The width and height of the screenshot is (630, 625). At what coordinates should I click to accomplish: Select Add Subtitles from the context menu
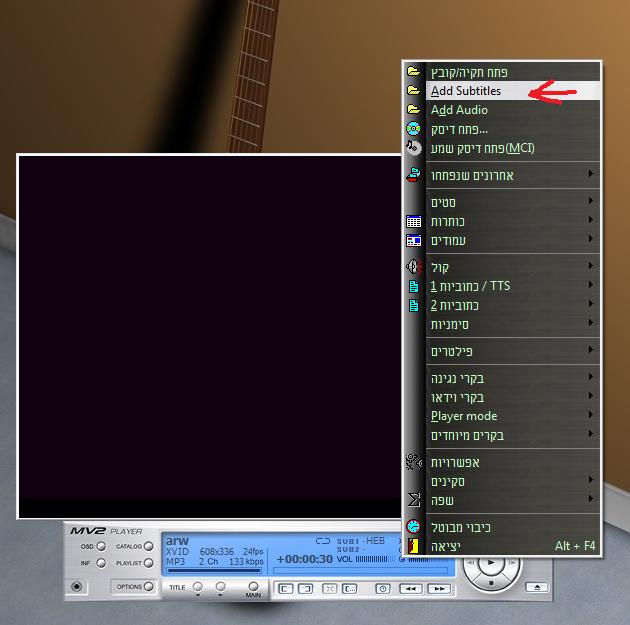click(466, 91)
